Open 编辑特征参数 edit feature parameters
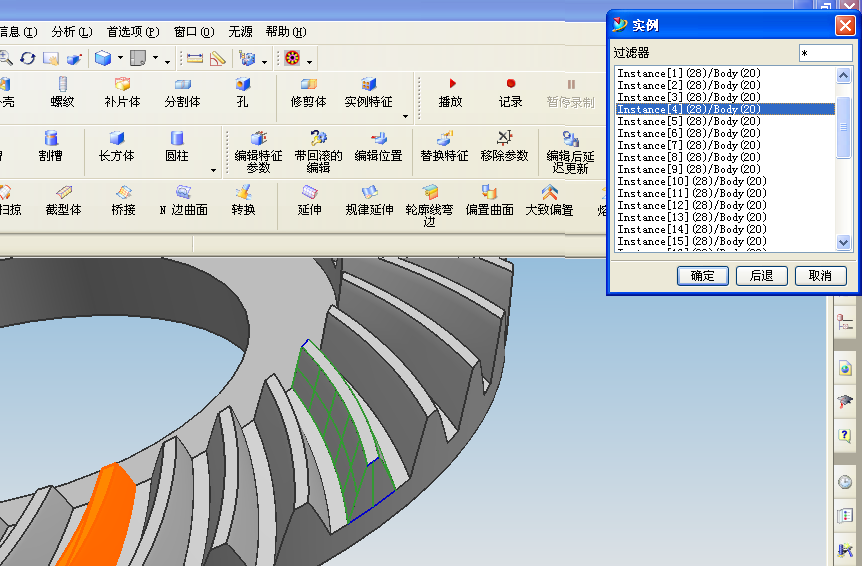The image size is (863, 566). coord(258,153)
